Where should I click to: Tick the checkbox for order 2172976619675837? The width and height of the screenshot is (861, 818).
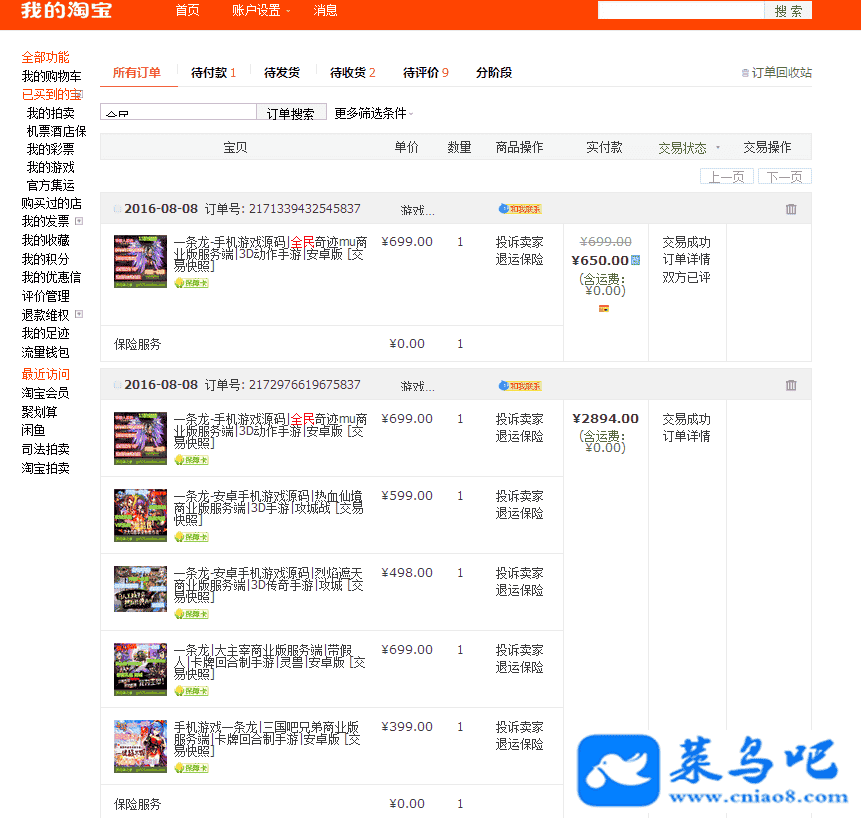click(117, 386)
